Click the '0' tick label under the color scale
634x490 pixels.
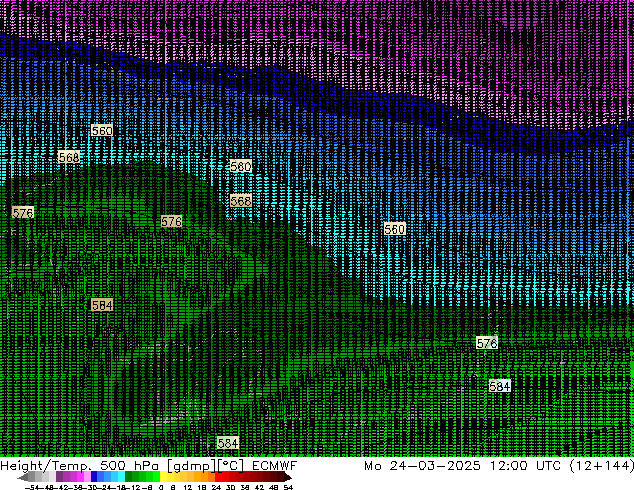(x=161, y=487)
